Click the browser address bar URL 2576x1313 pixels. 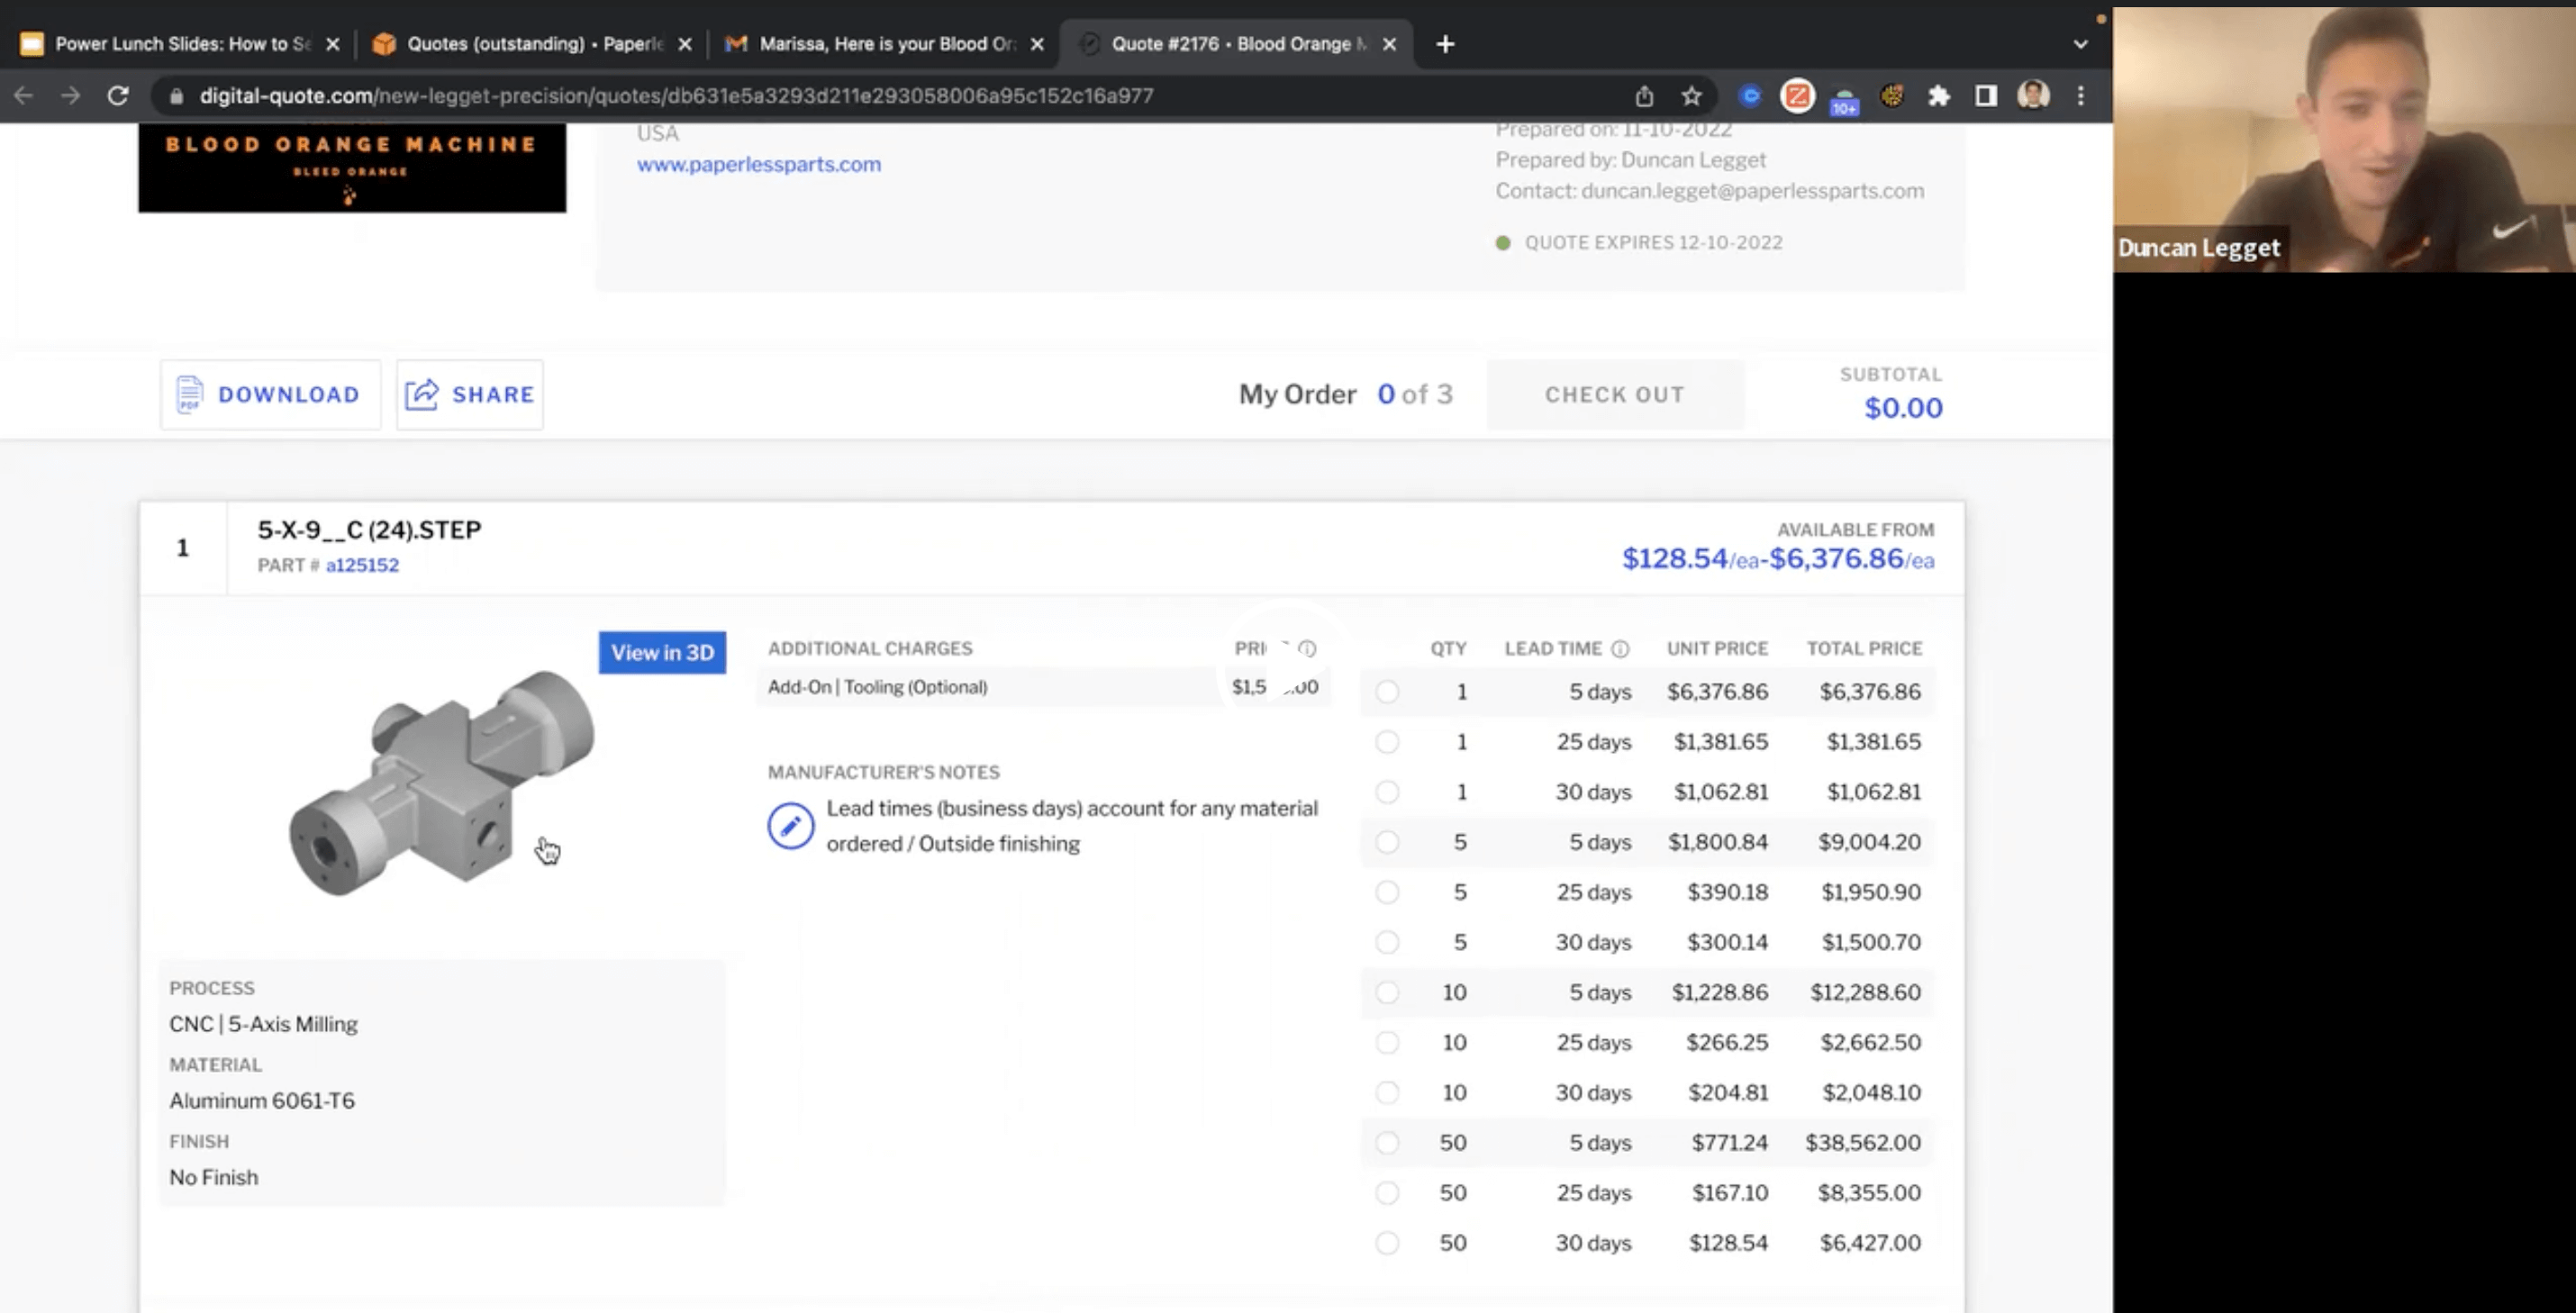pyautogui.click(x=676, y=96)
